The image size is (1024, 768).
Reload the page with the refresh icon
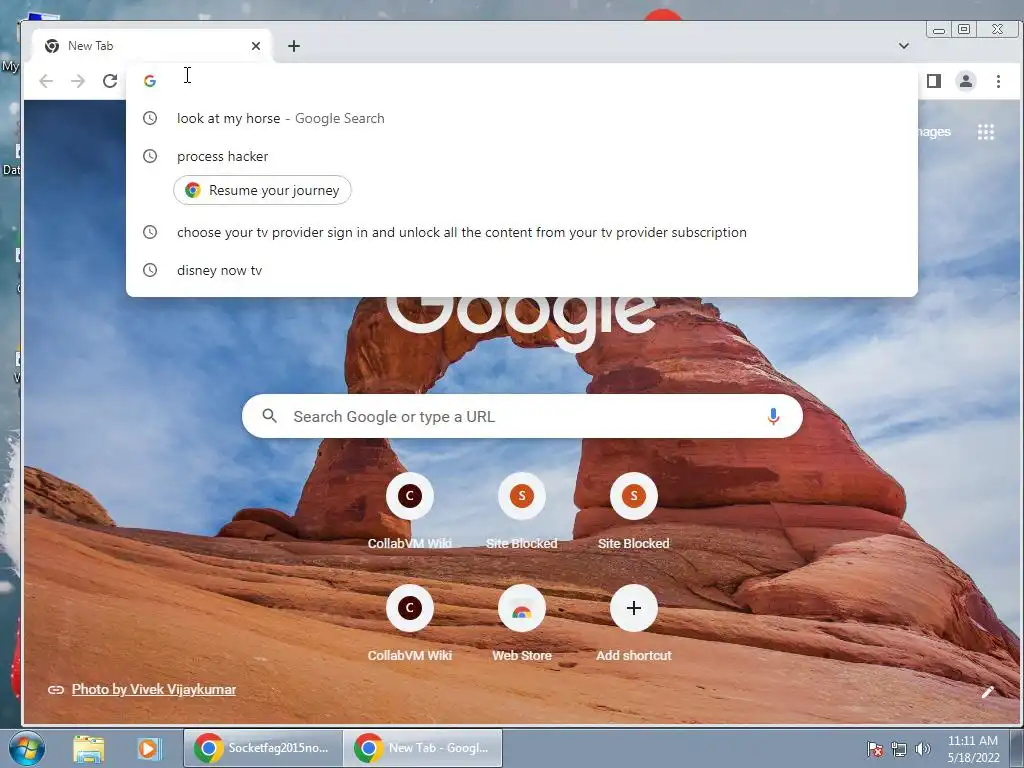(110, 81)
